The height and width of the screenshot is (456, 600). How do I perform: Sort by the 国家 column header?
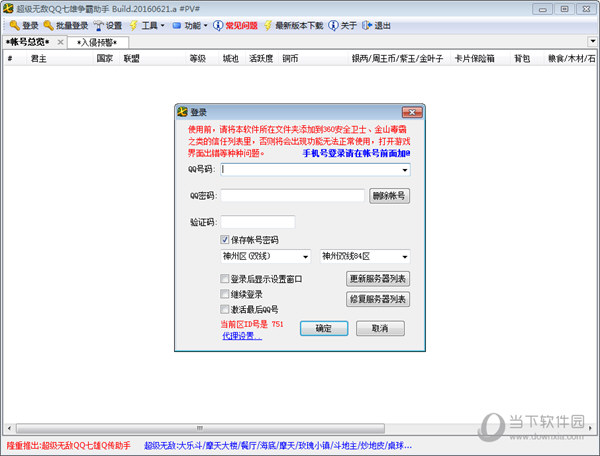coord(104,59)
